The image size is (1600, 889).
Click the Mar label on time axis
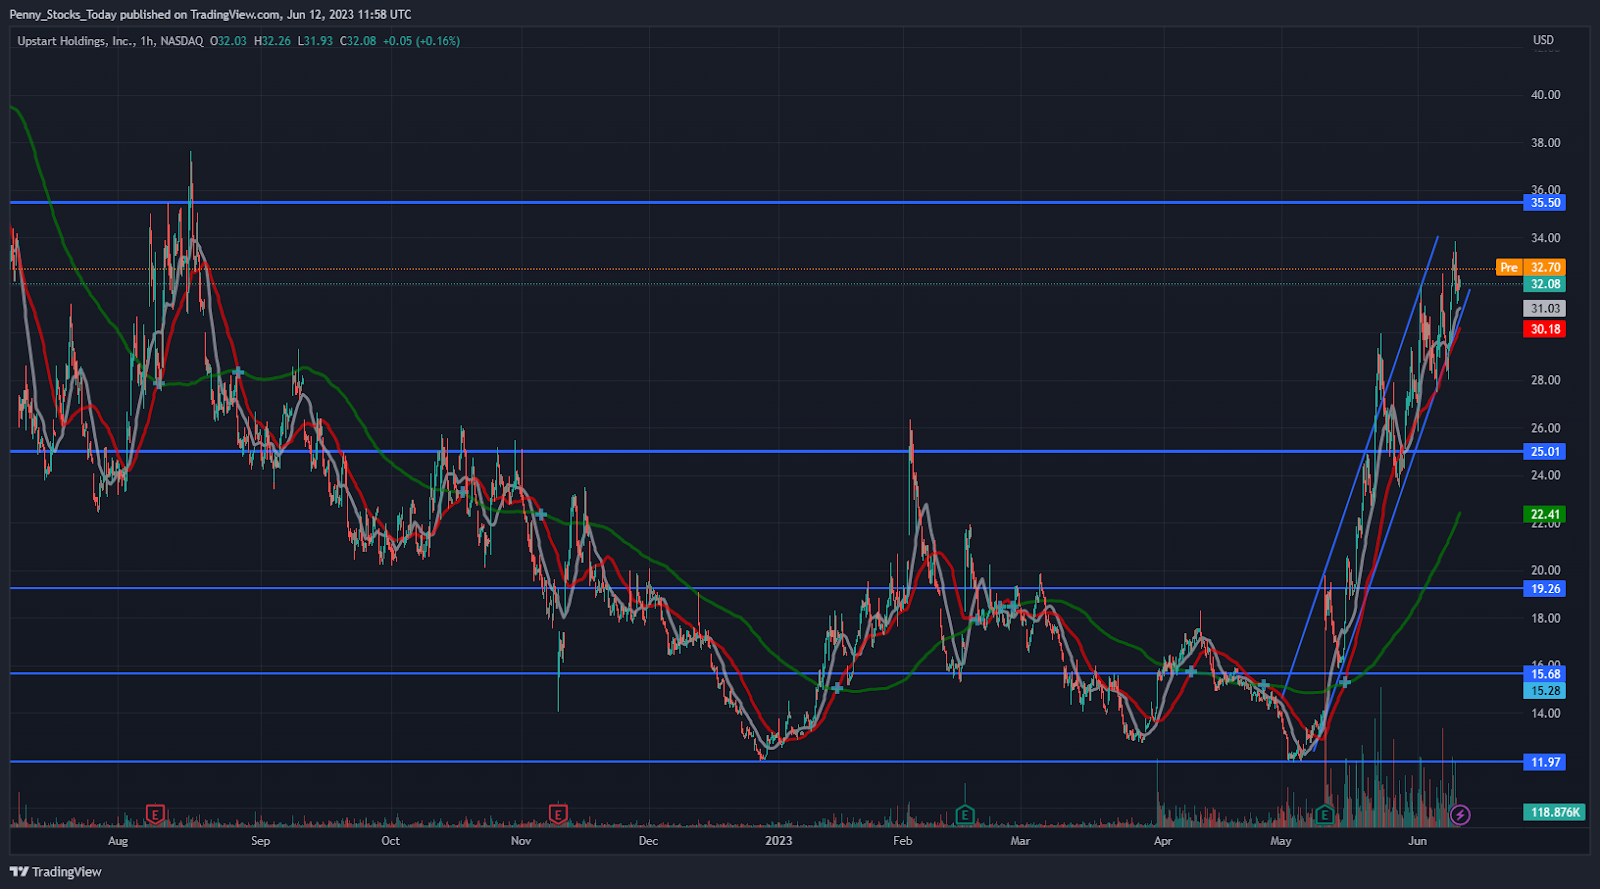click(x=1020, y=841)
